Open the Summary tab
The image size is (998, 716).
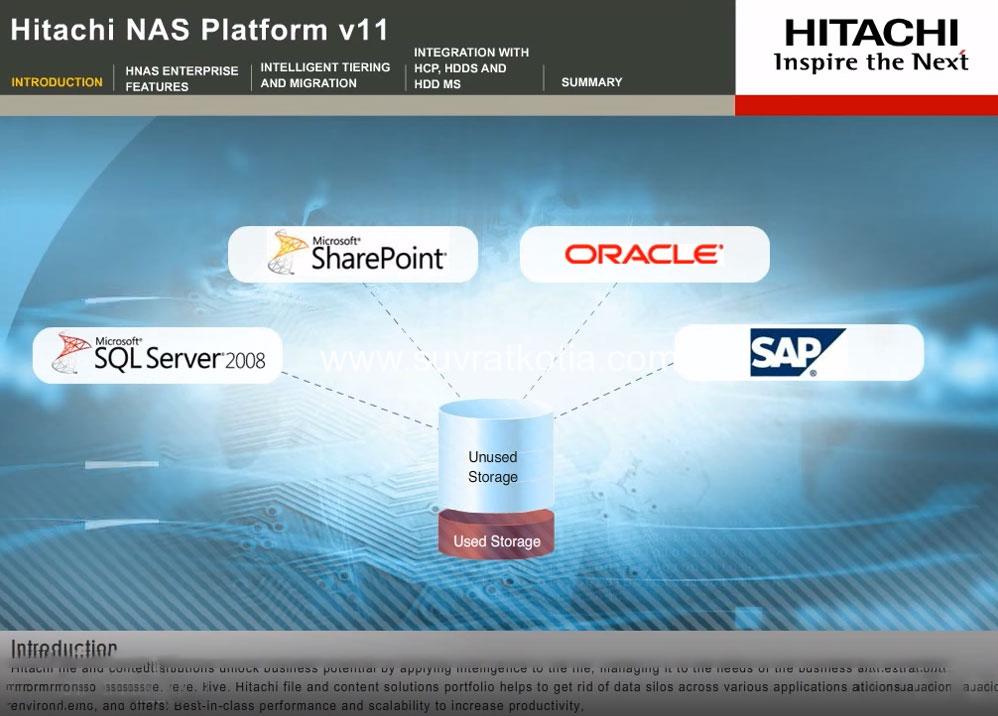point(591,82)
